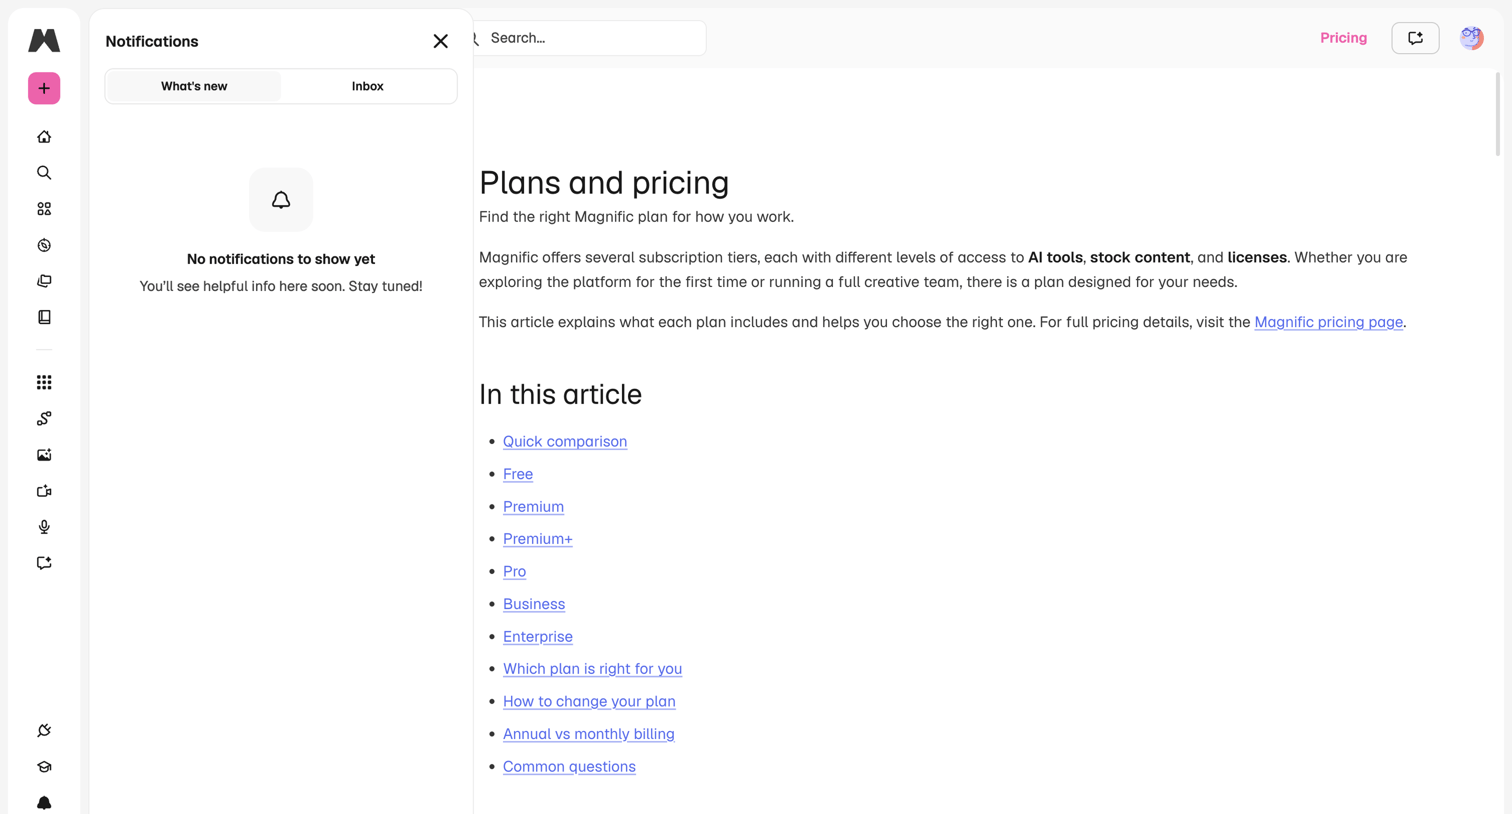This screenshot has width=1512, height=814.
Task: Jump to the Pro plan section
Action: pos(514,571)
